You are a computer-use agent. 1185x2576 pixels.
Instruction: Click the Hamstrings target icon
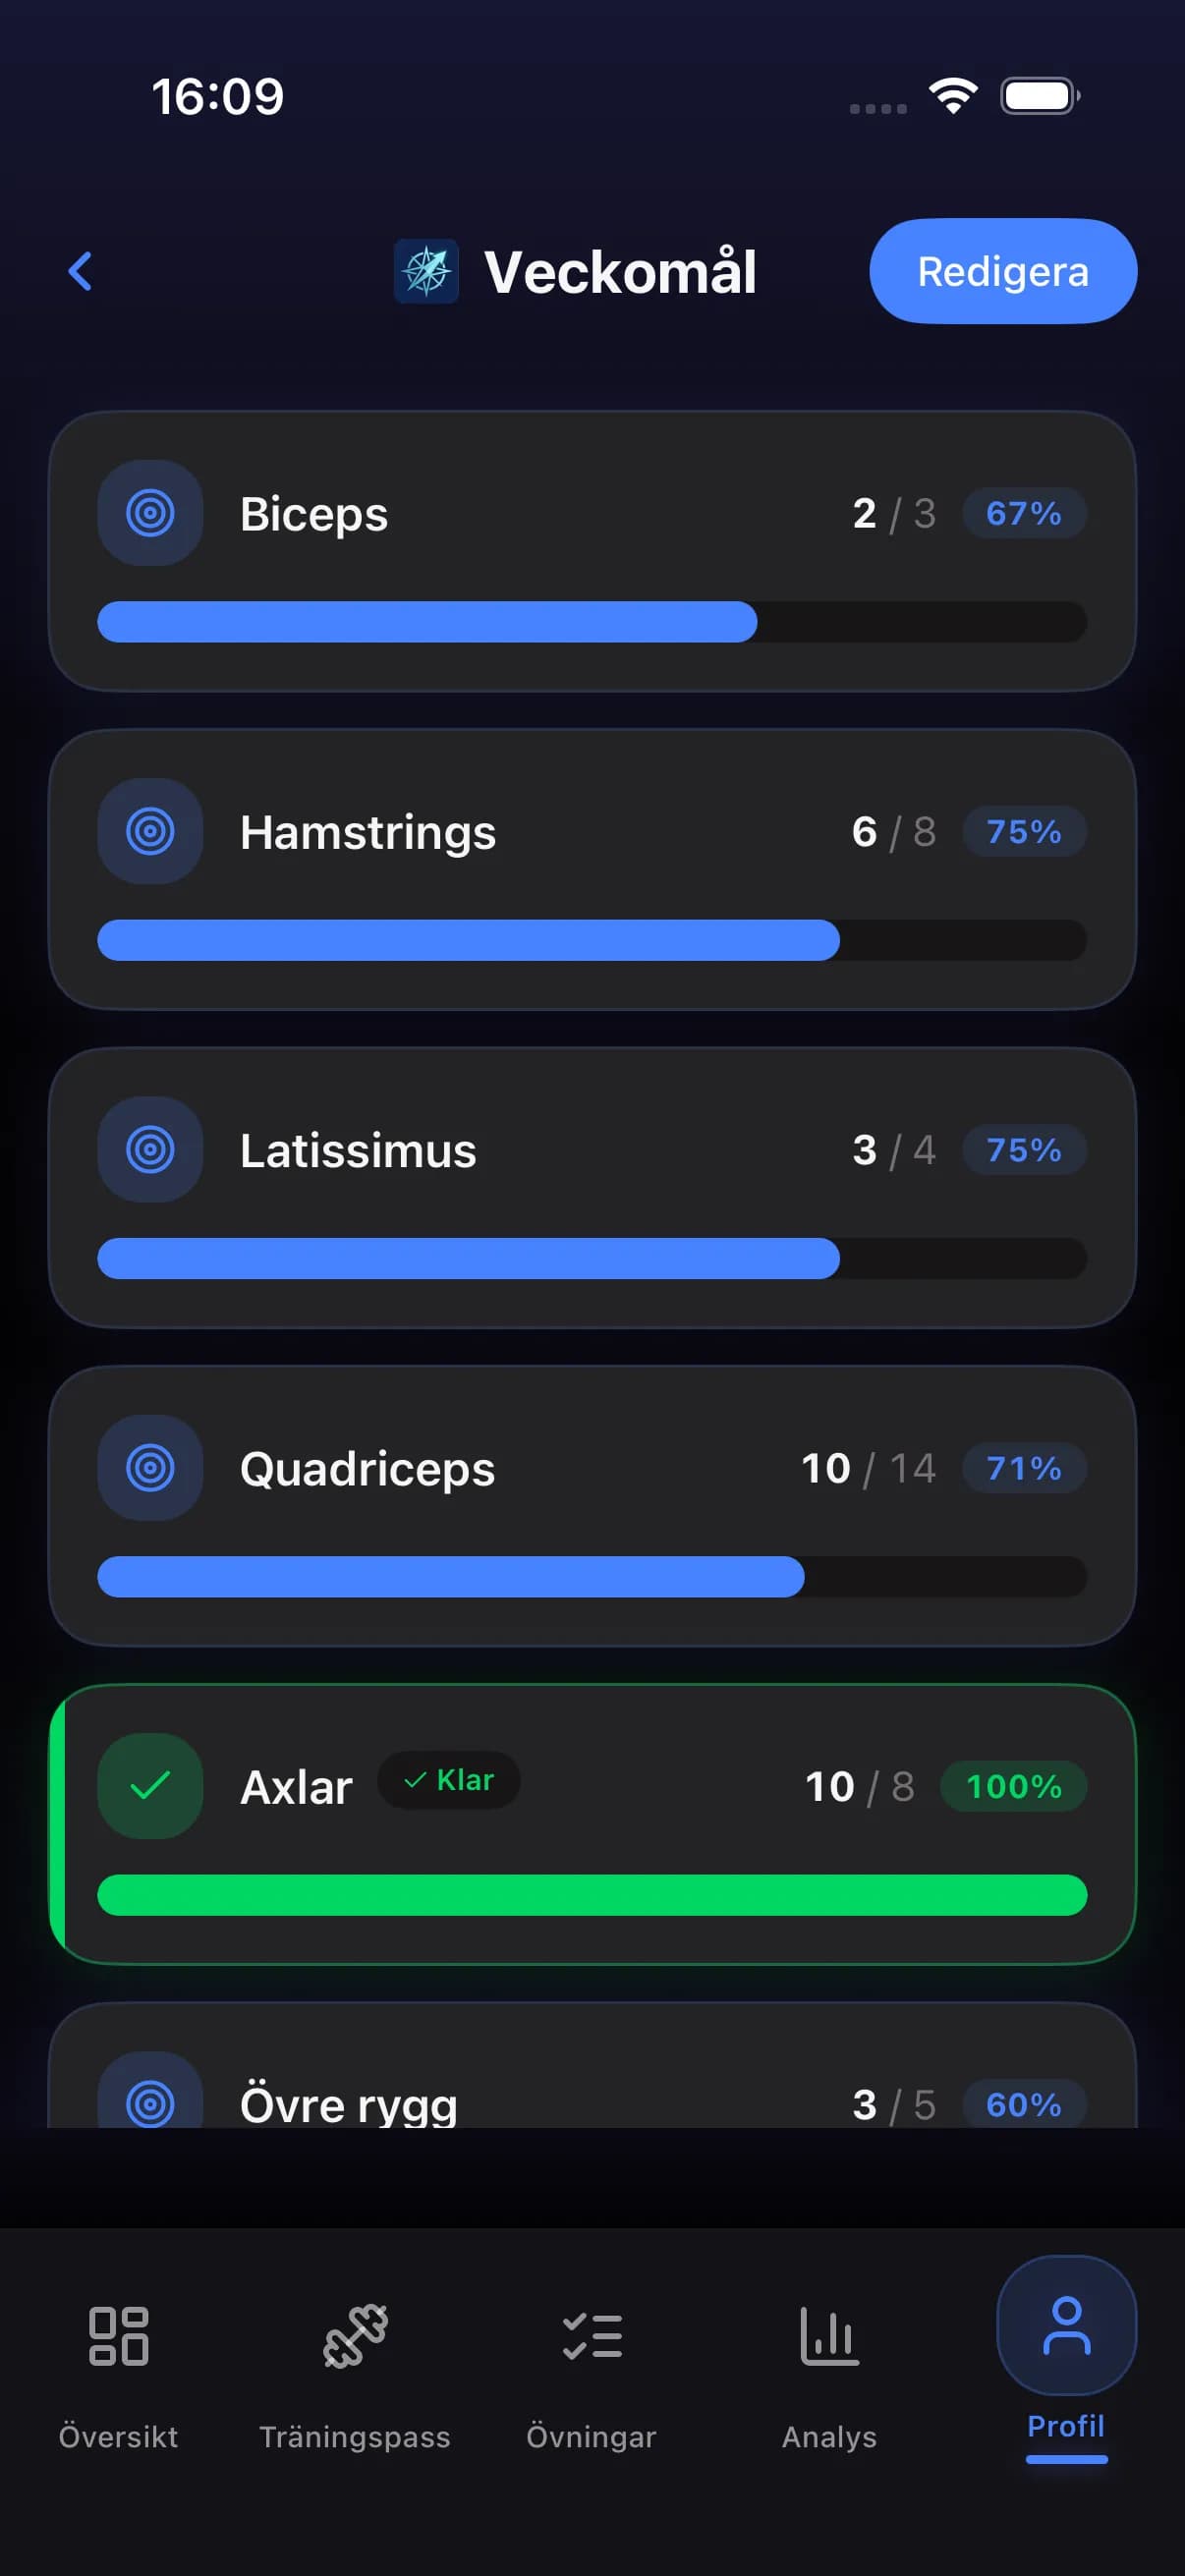click(x=150, y=831)
